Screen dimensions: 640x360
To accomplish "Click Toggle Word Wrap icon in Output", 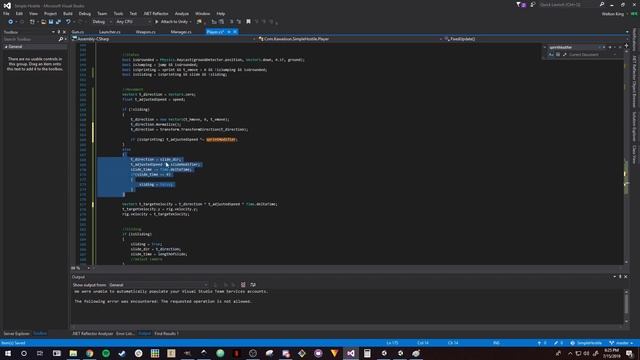I will [x=253, y=284].
